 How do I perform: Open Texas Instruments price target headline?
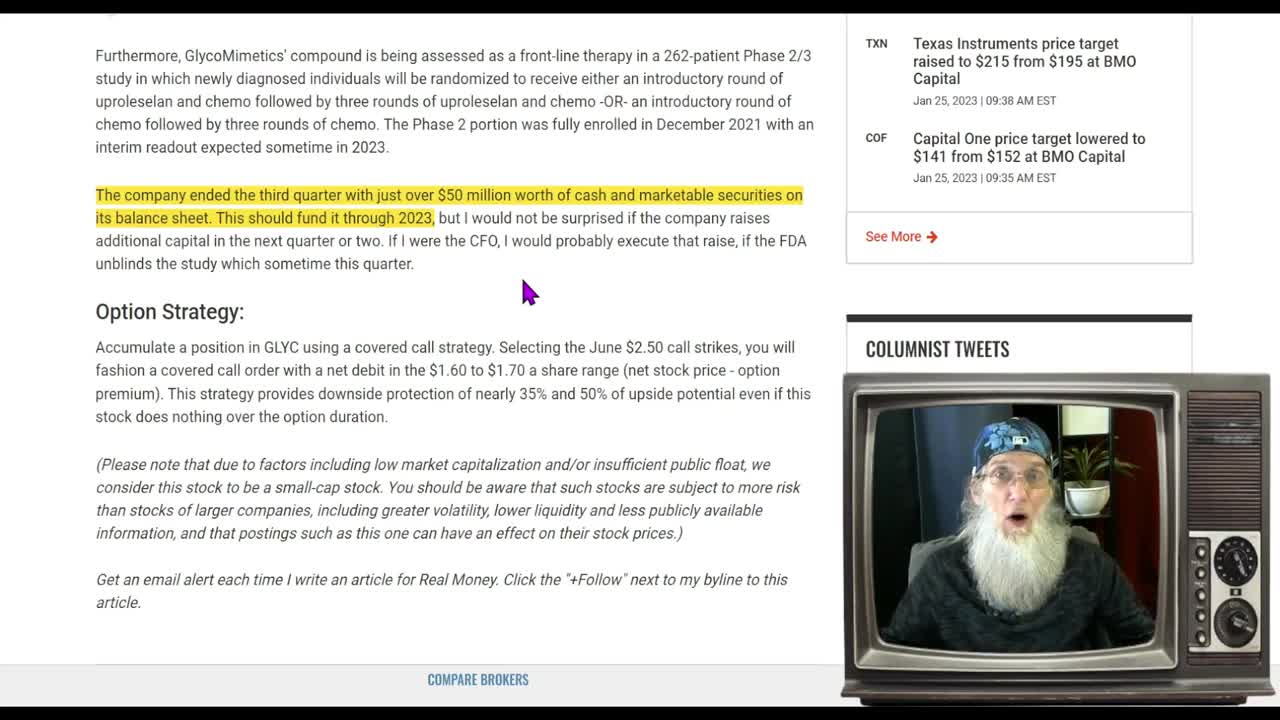click(x=1024, y=61)
